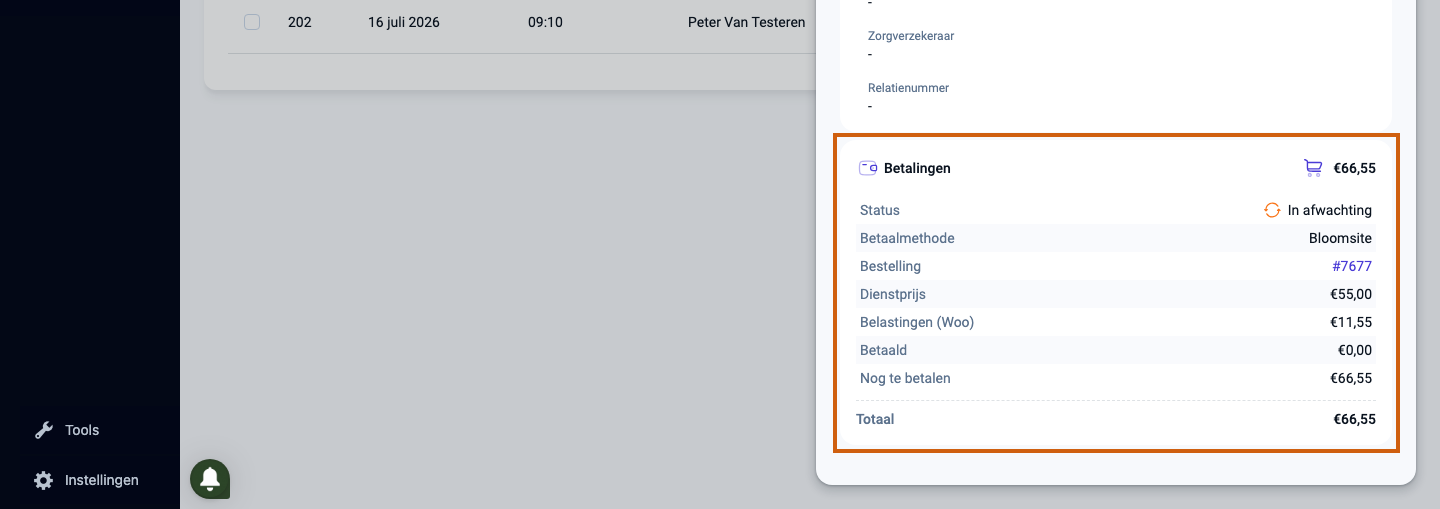Screen dimensions: 1440x509
Task: Click the Betaalmethode label
Action: pyautogui.click(x=907, y=238)
